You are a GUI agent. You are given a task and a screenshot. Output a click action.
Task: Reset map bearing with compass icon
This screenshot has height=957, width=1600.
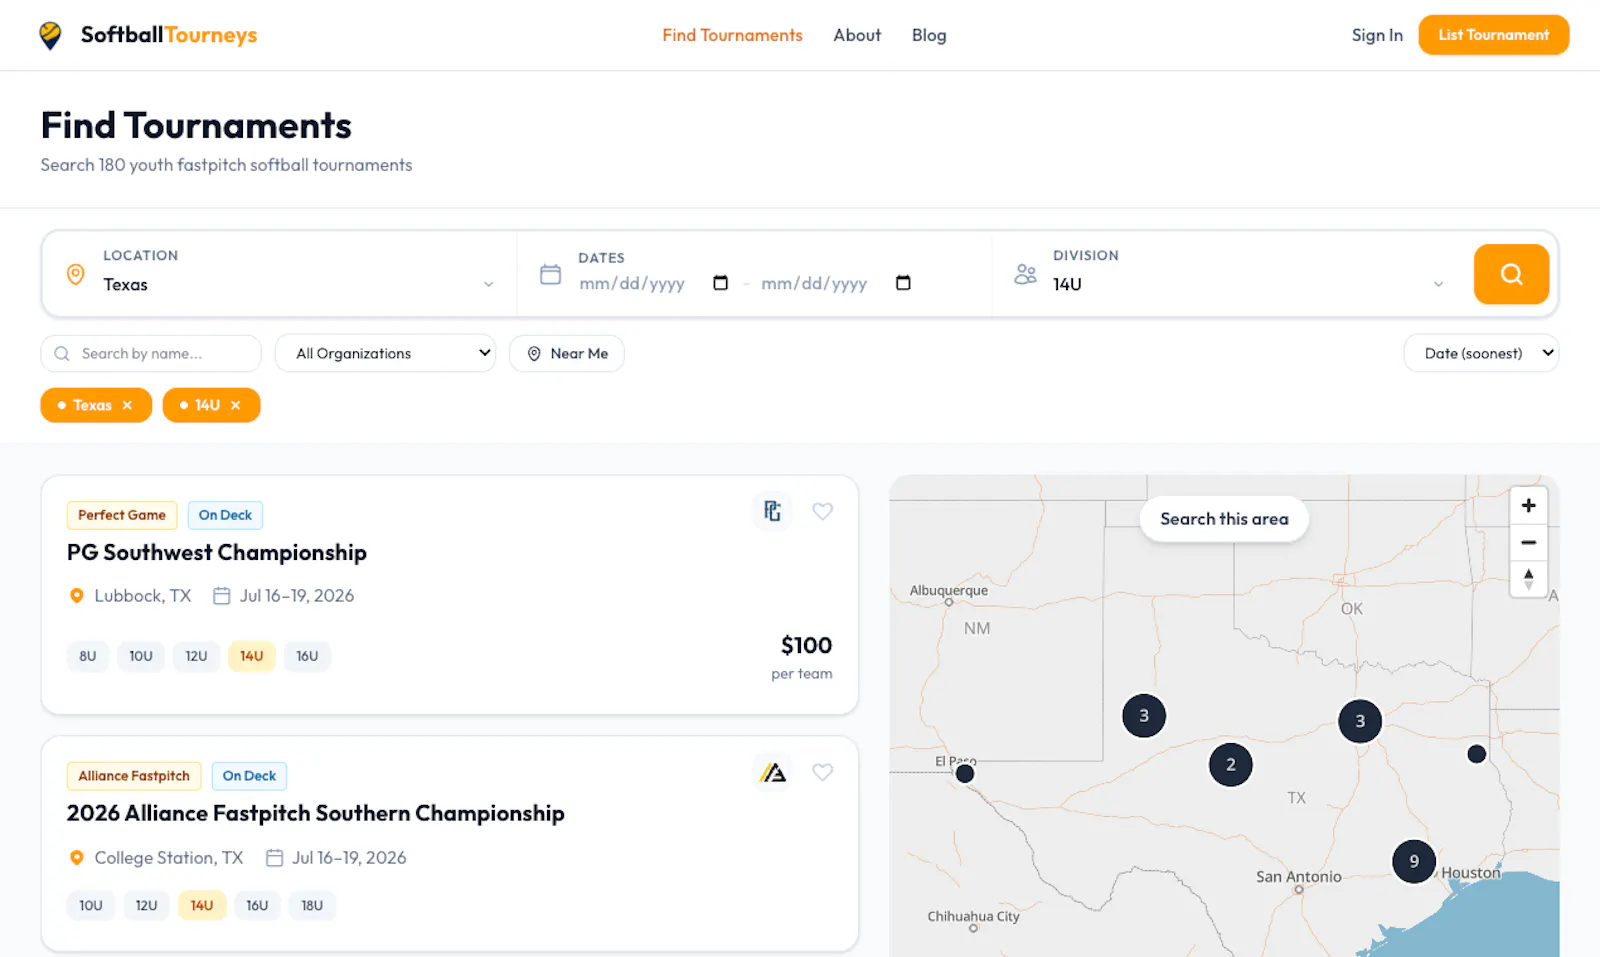1528,579
